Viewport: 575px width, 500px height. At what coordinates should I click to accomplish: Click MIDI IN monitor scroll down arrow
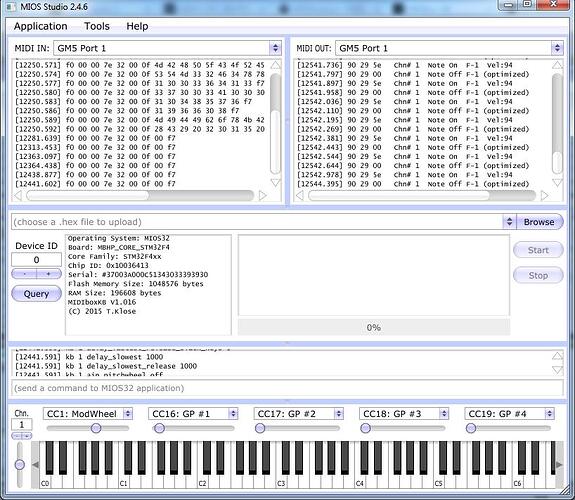pos(275,182)
